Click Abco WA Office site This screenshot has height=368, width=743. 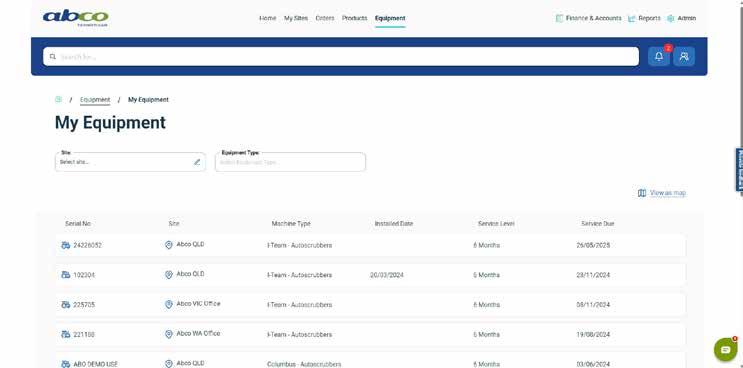coord(198,333)
